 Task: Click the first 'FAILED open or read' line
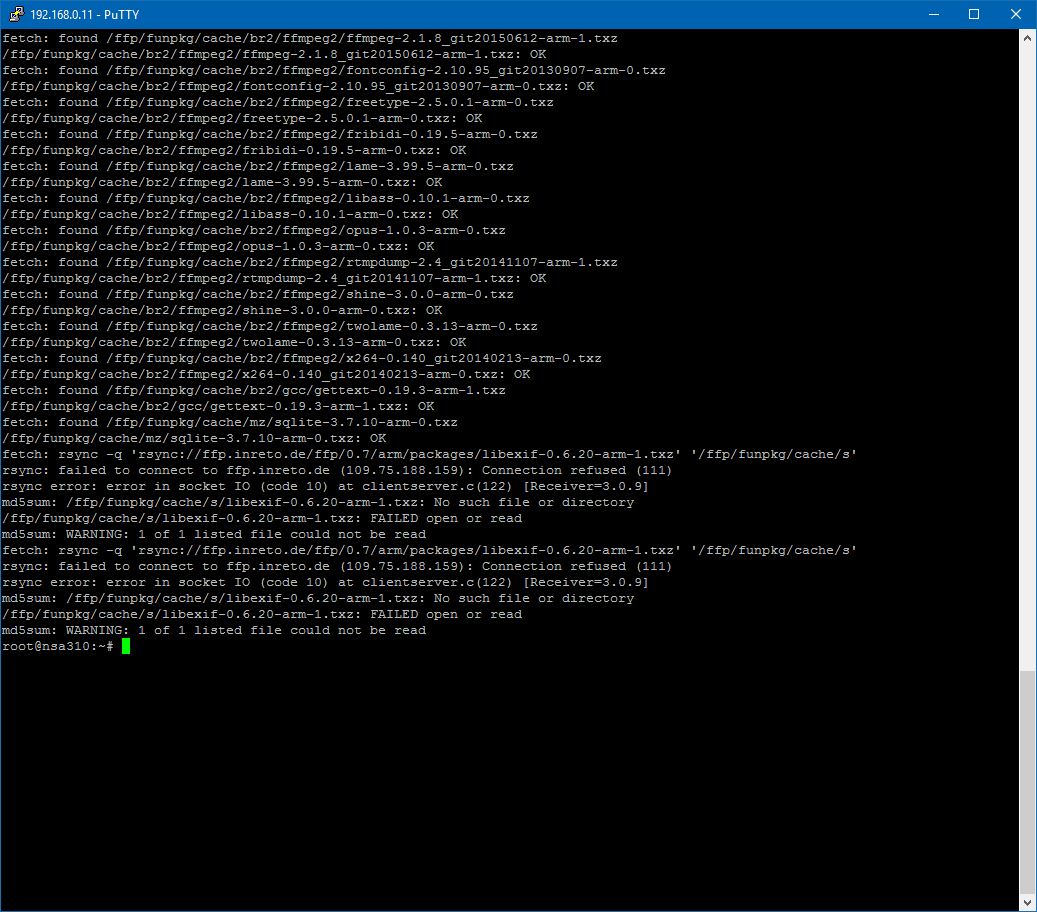(x=262, y=518)
